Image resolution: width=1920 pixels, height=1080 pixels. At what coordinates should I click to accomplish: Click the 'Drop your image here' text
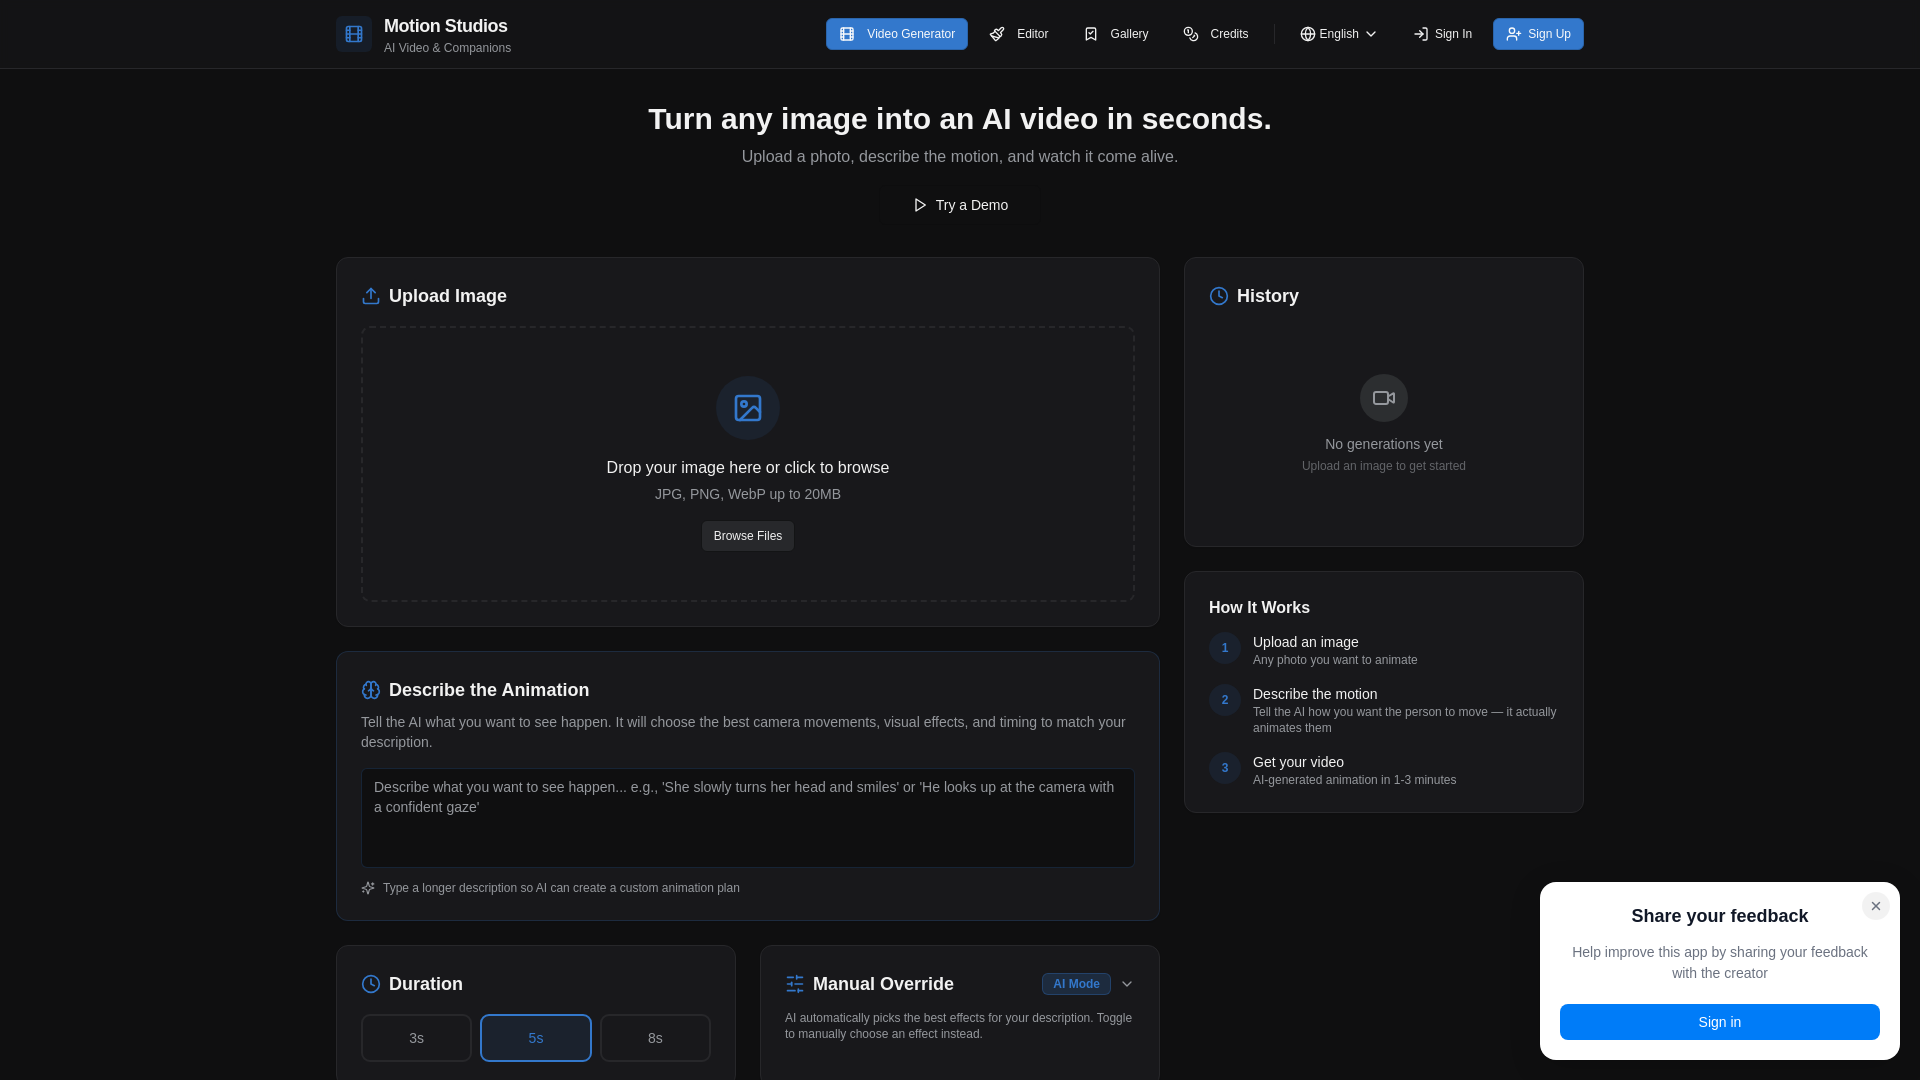click(748, 468)
